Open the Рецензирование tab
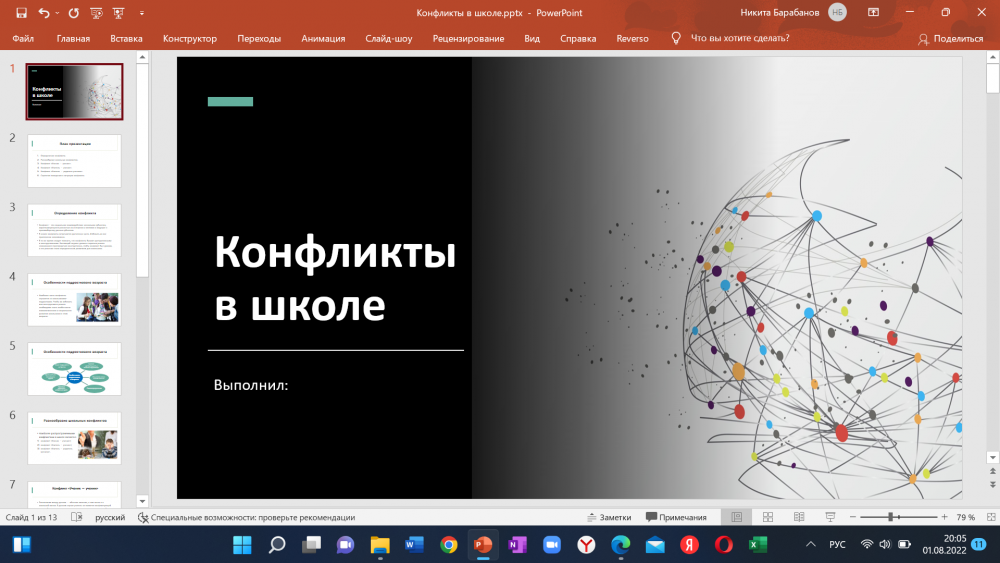The image size is (1000, 563). click(x=468, y=38)
